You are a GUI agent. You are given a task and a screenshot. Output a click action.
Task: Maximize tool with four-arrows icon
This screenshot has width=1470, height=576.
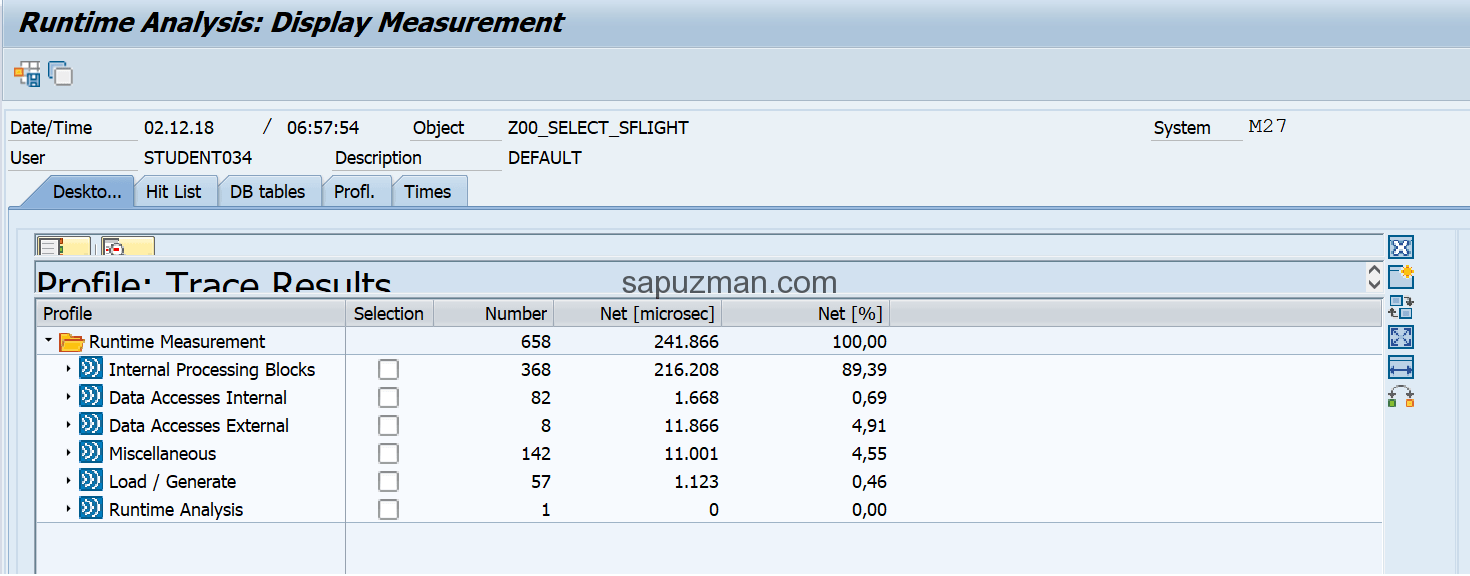[x=1401, y=337]
